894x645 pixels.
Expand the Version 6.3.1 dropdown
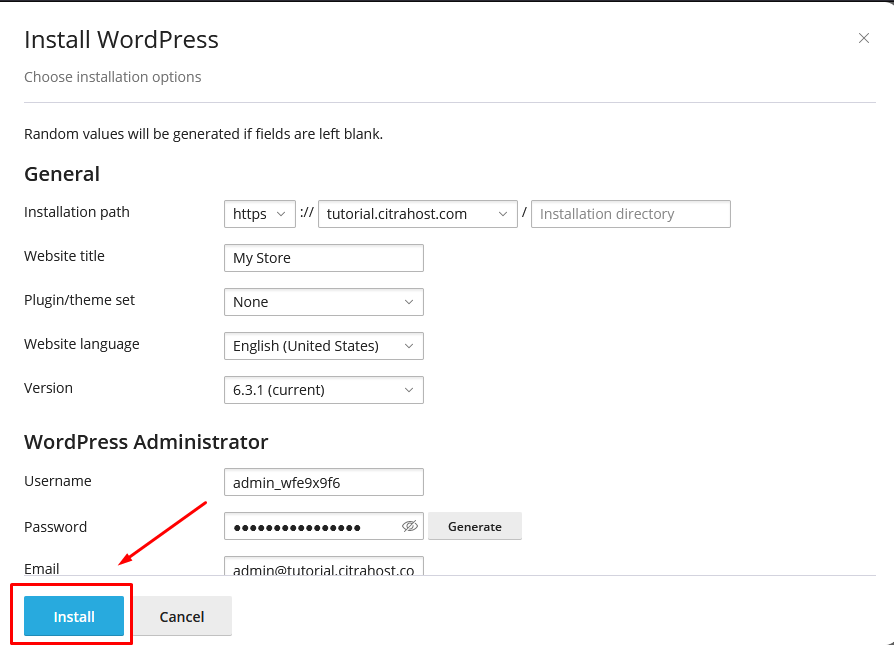point(323,390)
